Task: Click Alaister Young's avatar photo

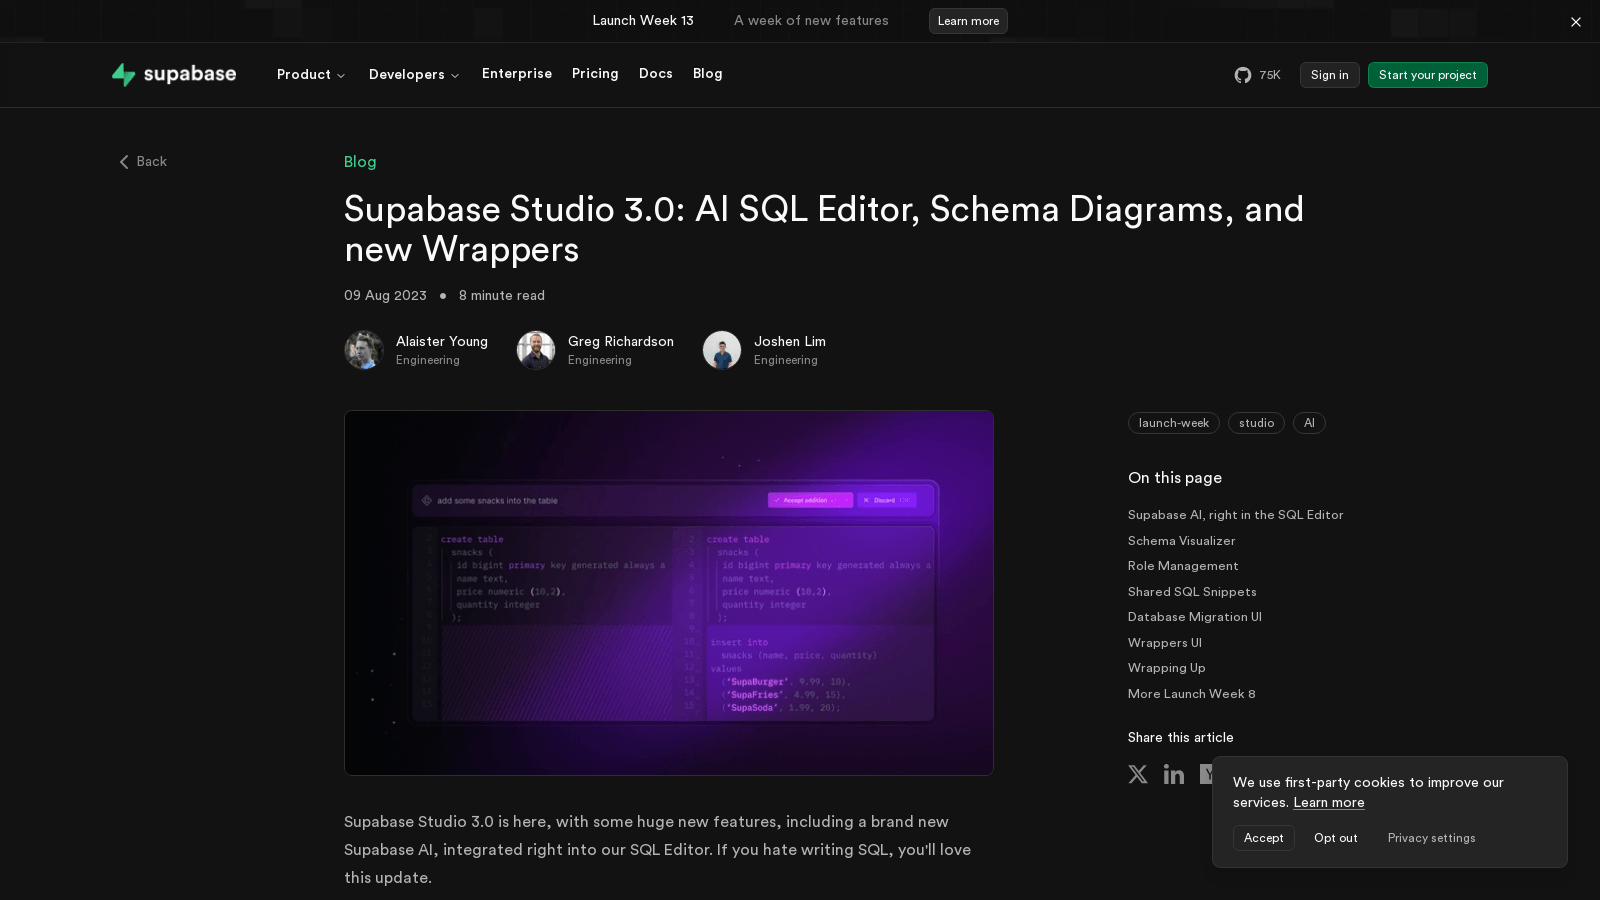Action: [x=364, y=350]
